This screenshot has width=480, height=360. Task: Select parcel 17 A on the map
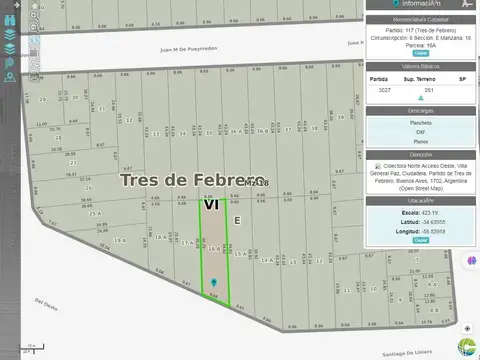click(187, 243)
